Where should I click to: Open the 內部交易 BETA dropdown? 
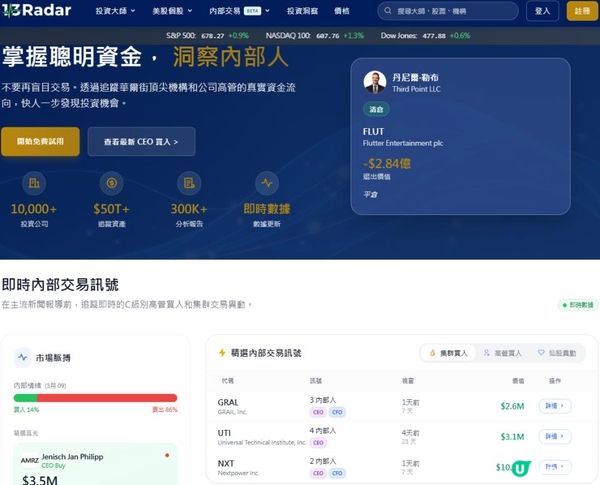240,11
